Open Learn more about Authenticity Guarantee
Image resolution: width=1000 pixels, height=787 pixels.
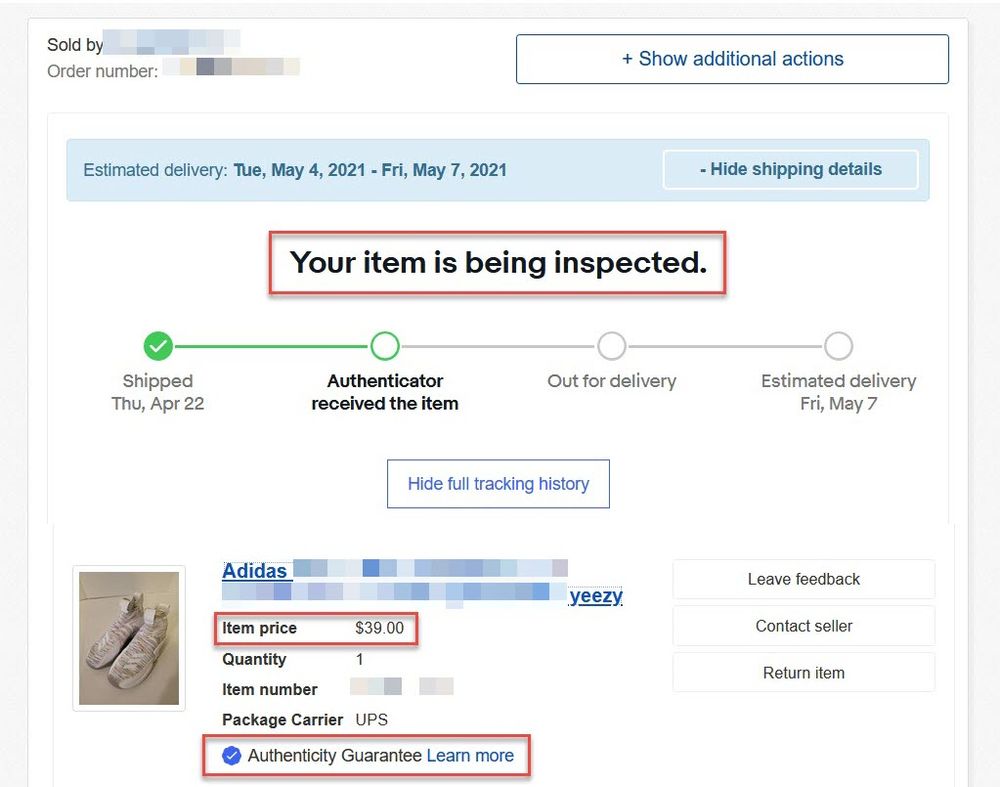[x=470, y=756]
